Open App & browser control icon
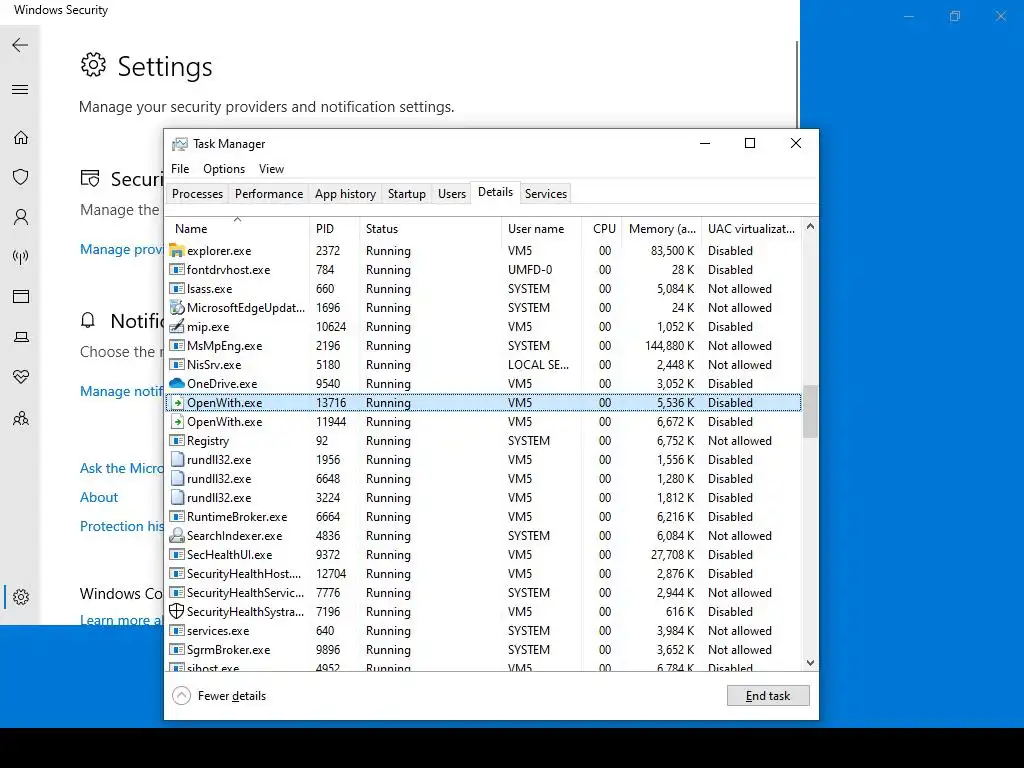Image resolution: width=1024 pixels, height=768 pixels. click(21, 296)
